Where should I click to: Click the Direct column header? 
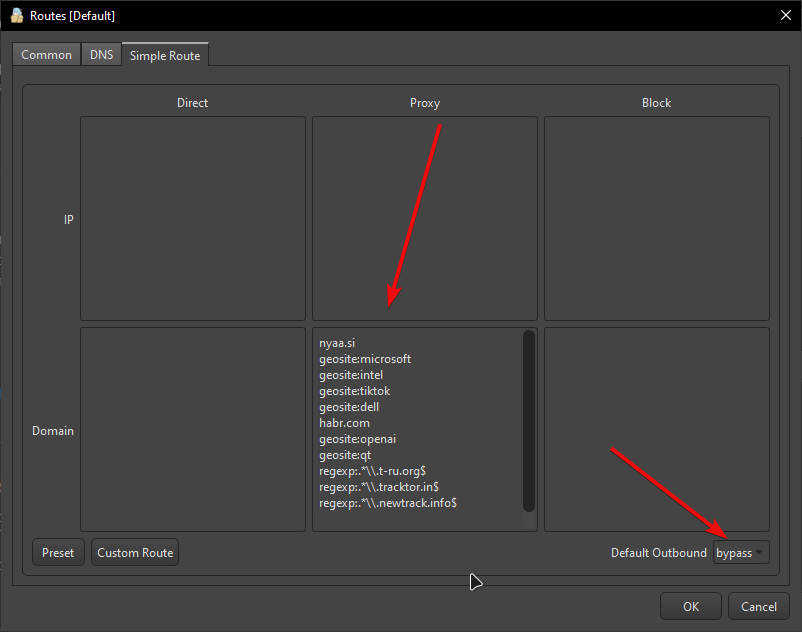192,103
